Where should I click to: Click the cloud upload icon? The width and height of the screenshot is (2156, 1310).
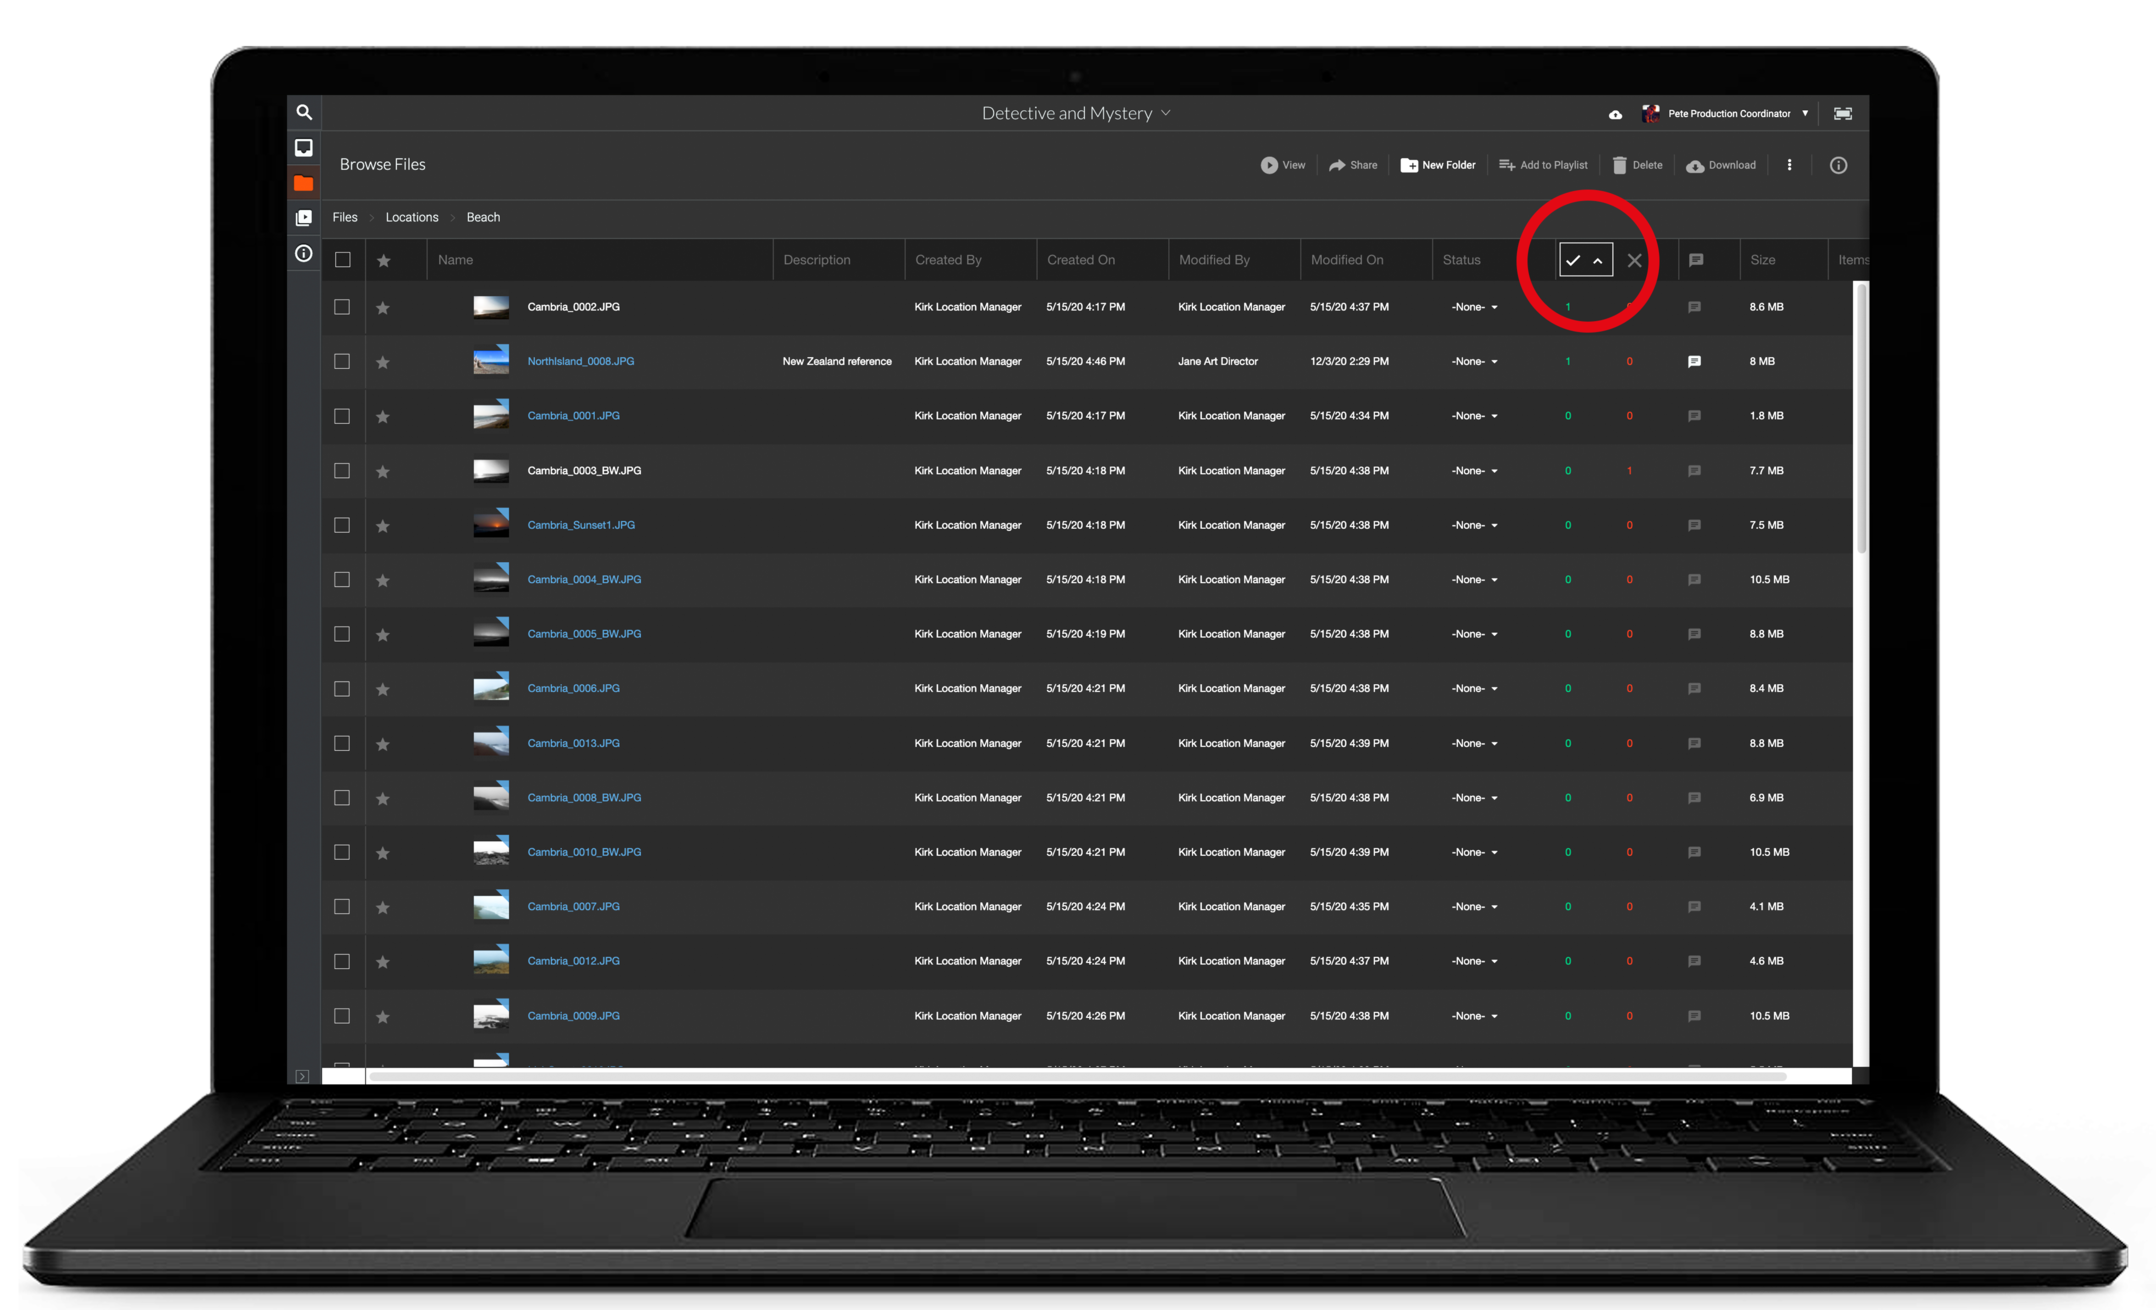tap(1615, 114)
